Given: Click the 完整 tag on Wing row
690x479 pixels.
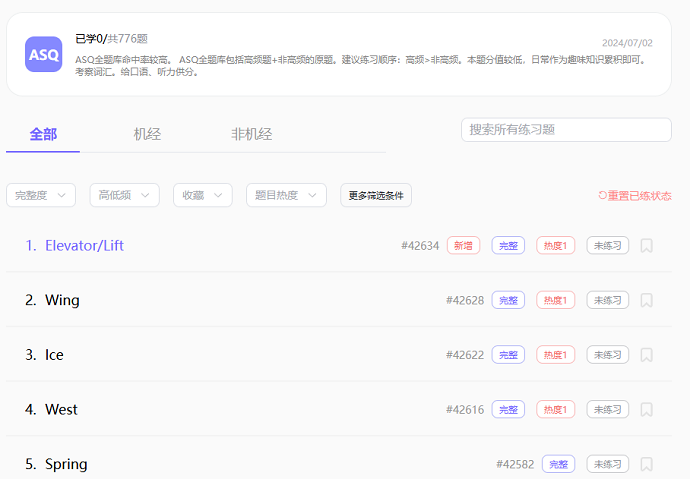Looking at the screenshot, I should 508,300.
